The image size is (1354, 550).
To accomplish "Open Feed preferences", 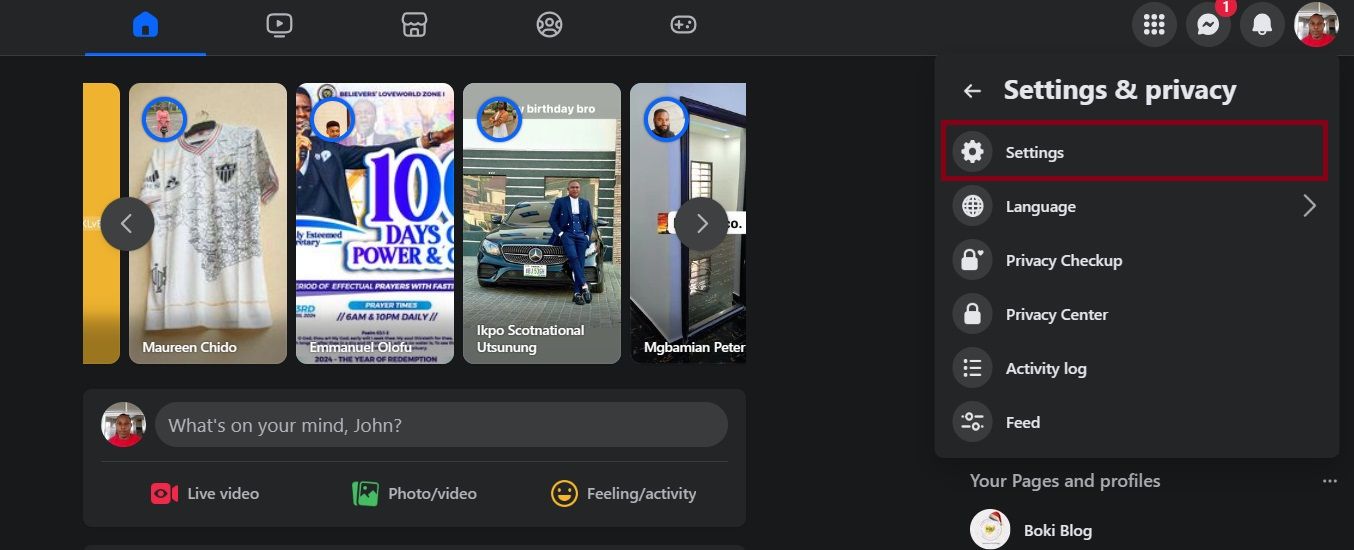I will click(x=1134, y=422).
